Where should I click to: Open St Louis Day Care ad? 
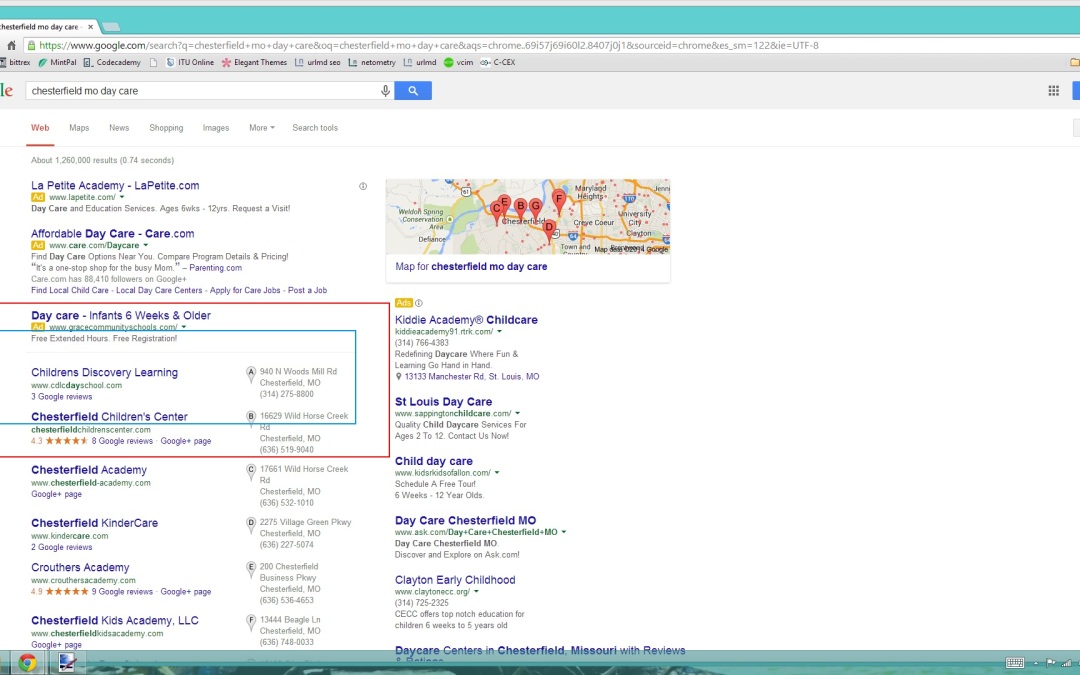point(443,402)
